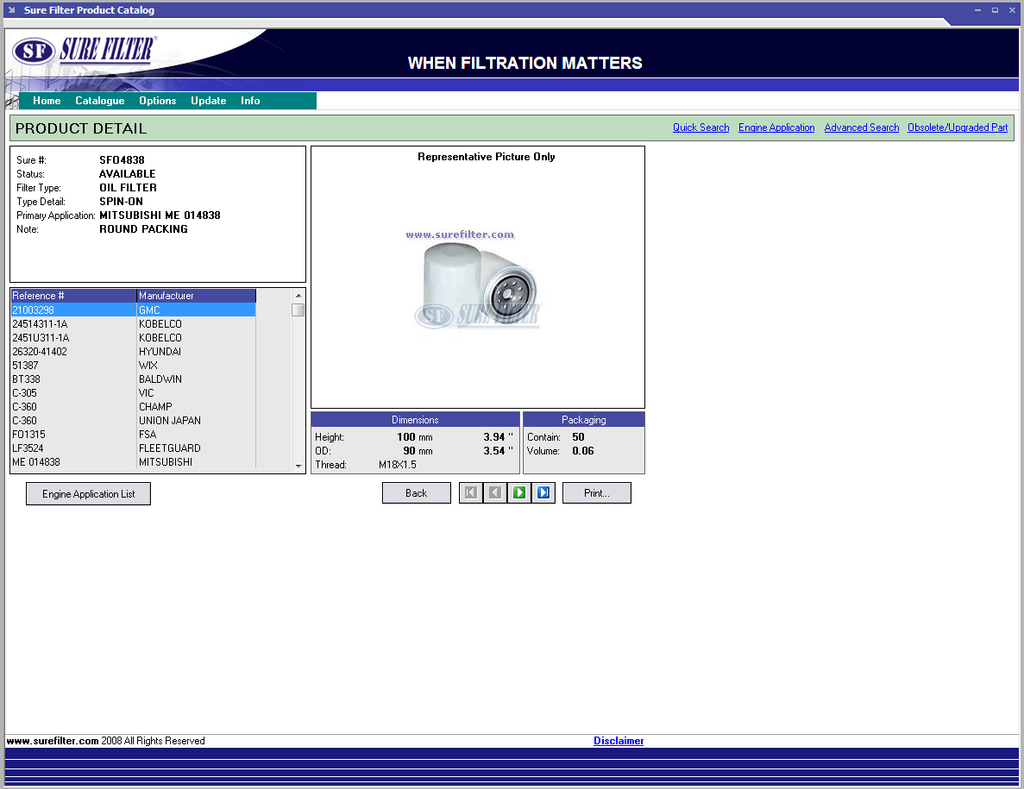
Task: Select the C-360 row for CHAMP
Action: 133,407
